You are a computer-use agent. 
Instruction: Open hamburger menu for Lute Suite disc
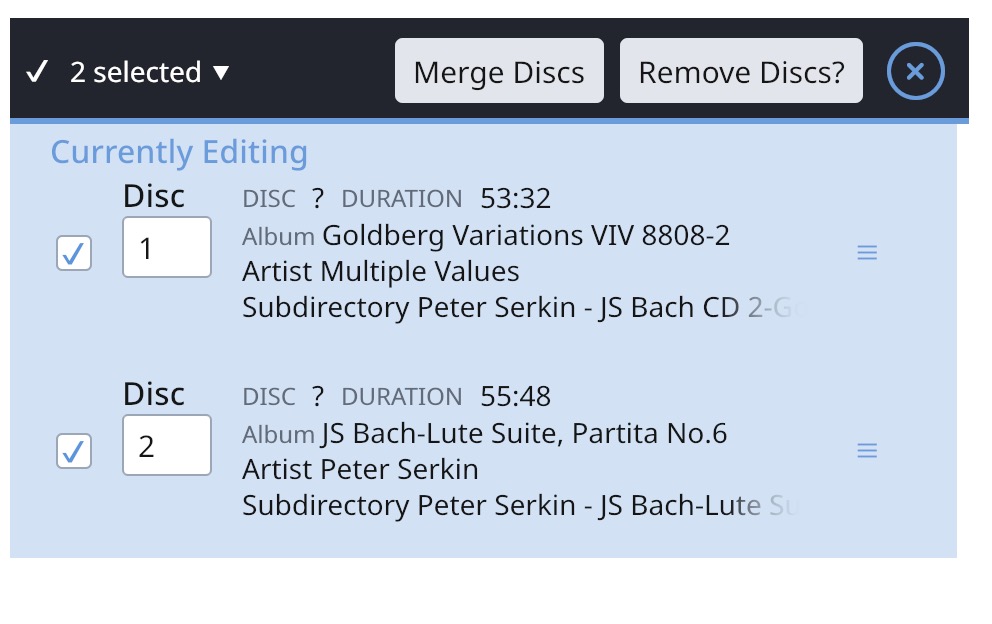click(867, 451)
